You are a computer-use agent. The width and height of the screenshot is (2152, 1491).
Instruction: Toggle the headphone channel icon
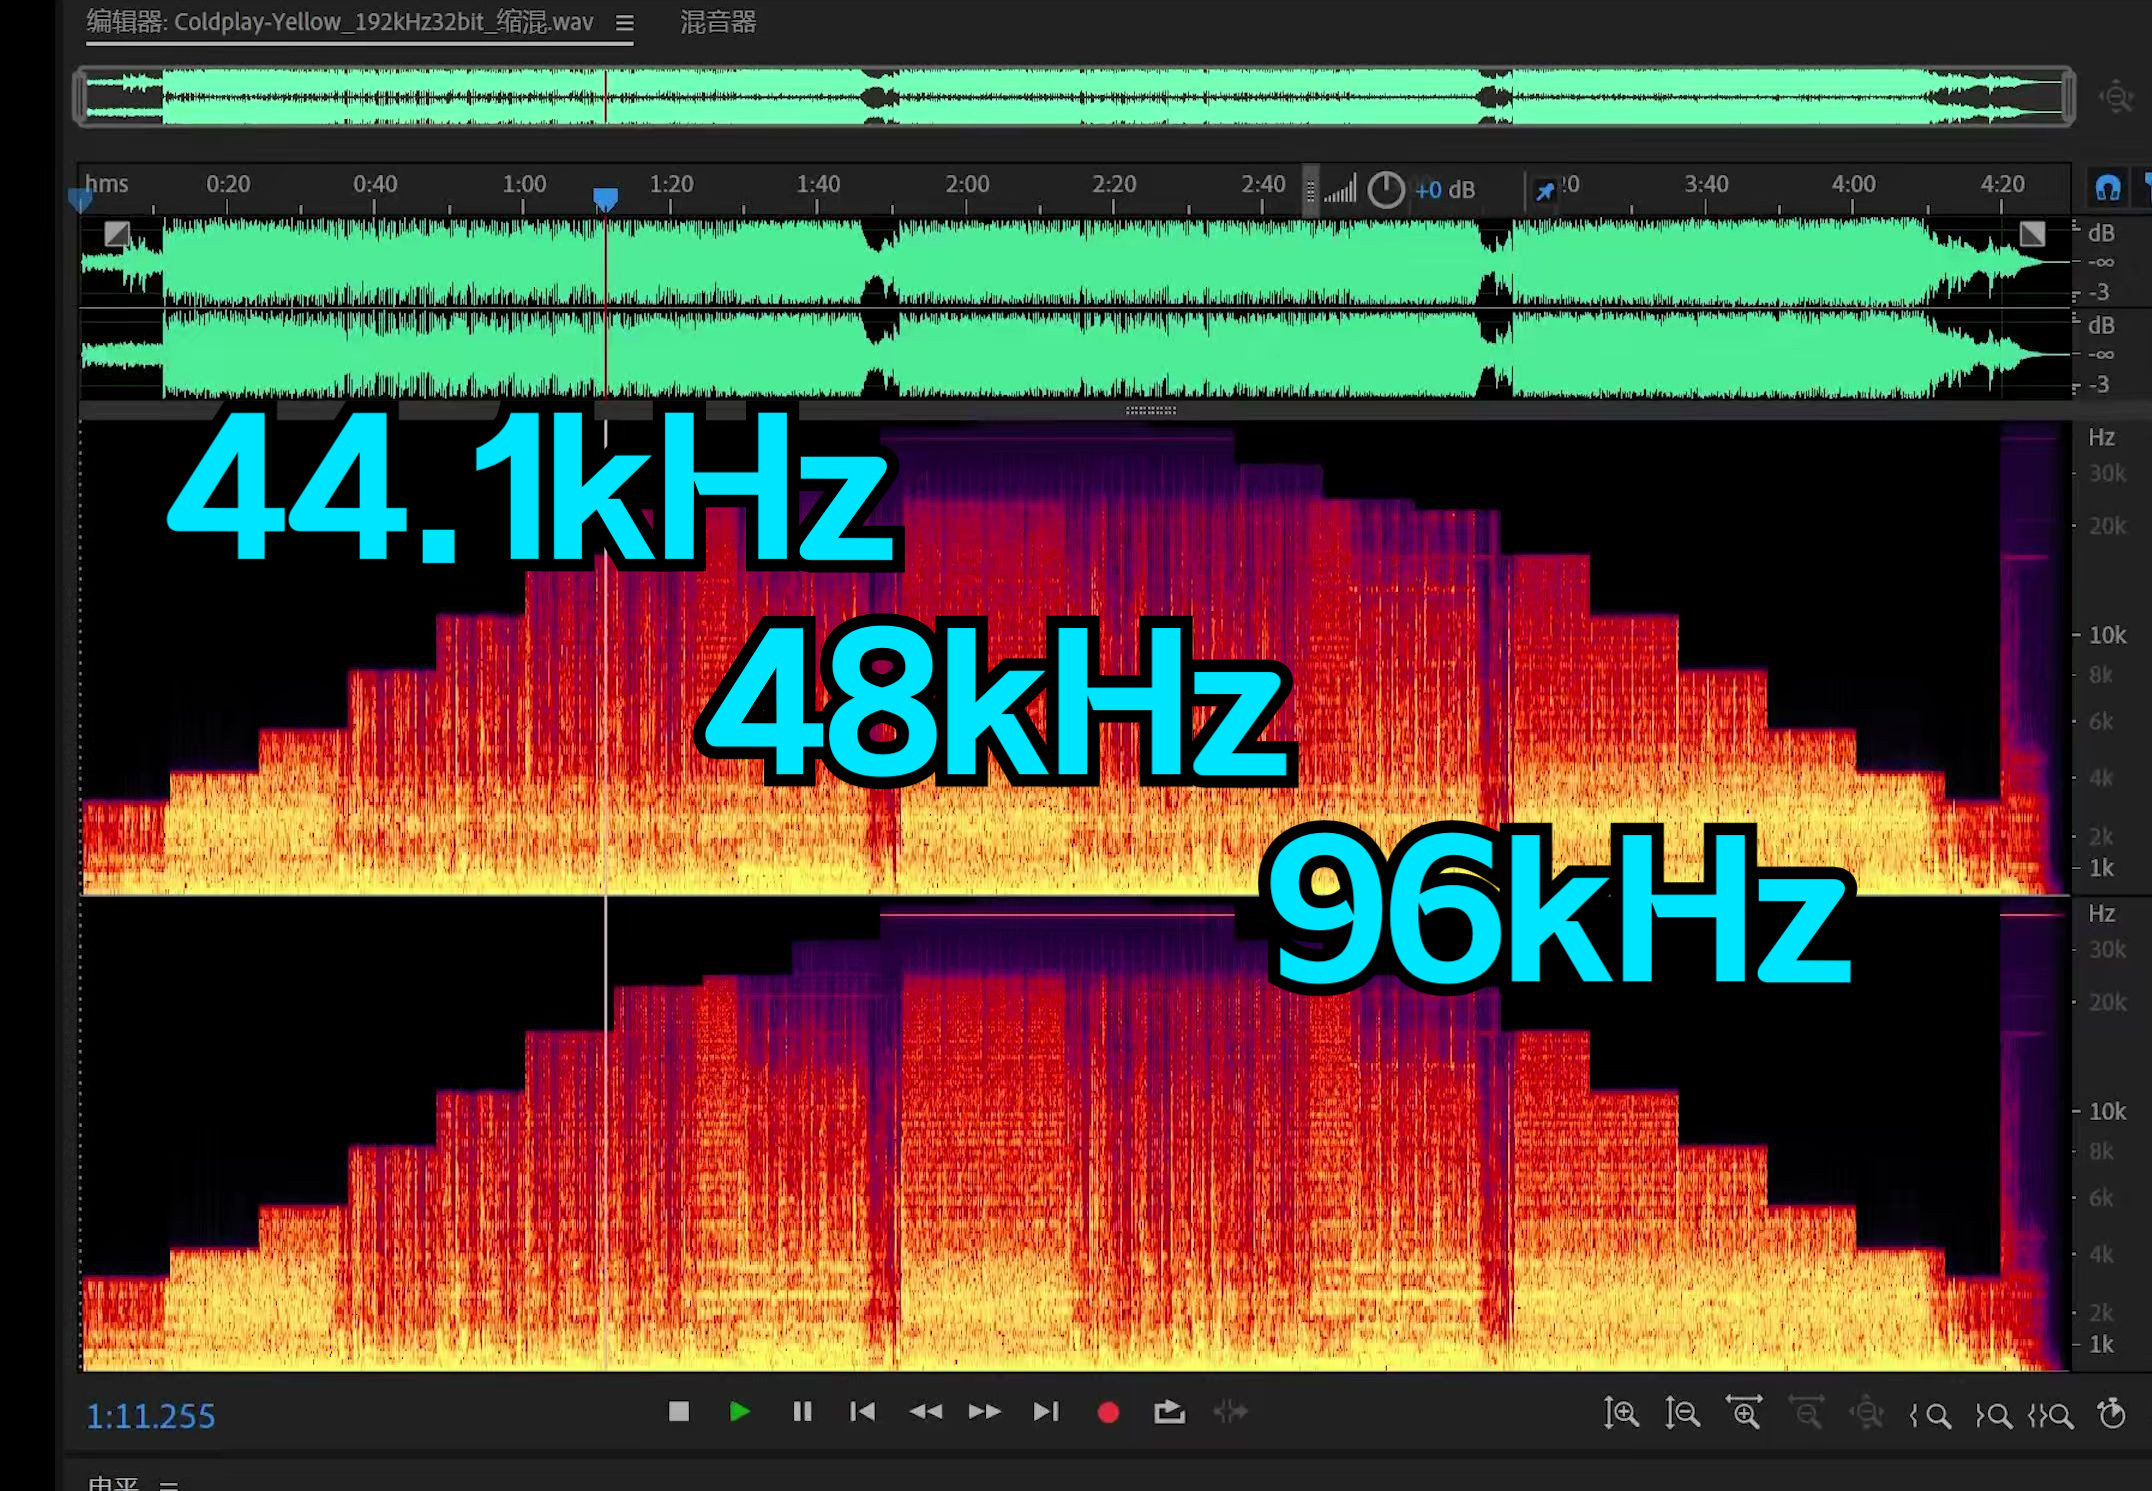(2107, 188)
